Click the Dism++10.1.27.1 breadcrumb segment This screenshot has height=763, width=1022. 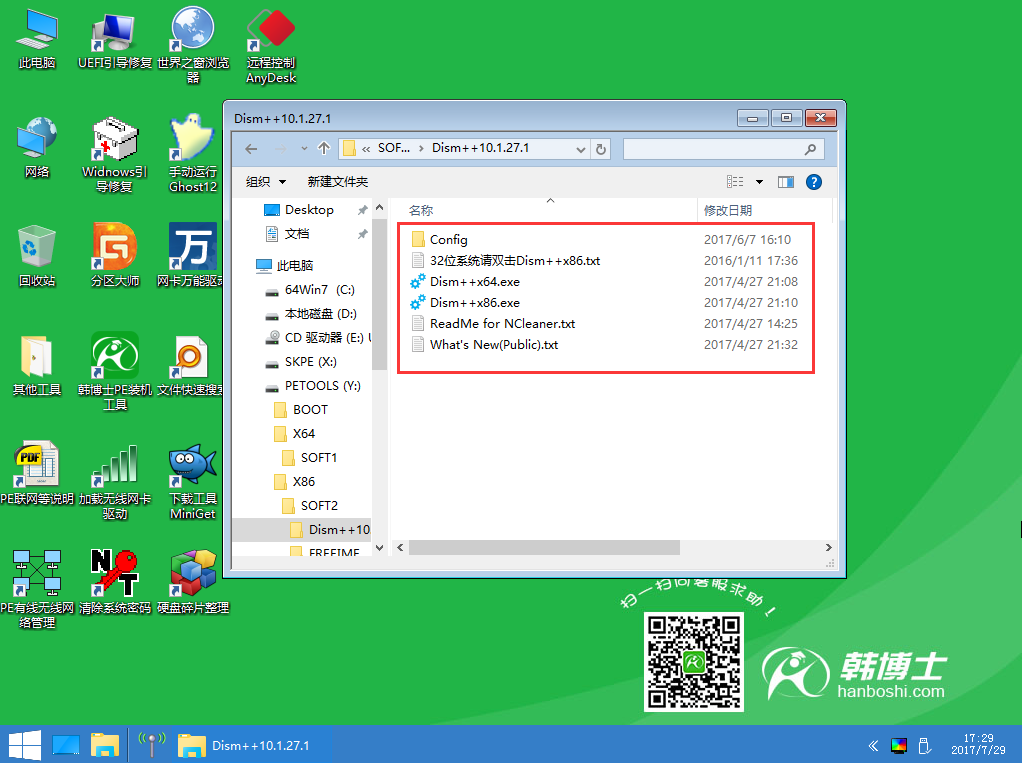point(480,148)
